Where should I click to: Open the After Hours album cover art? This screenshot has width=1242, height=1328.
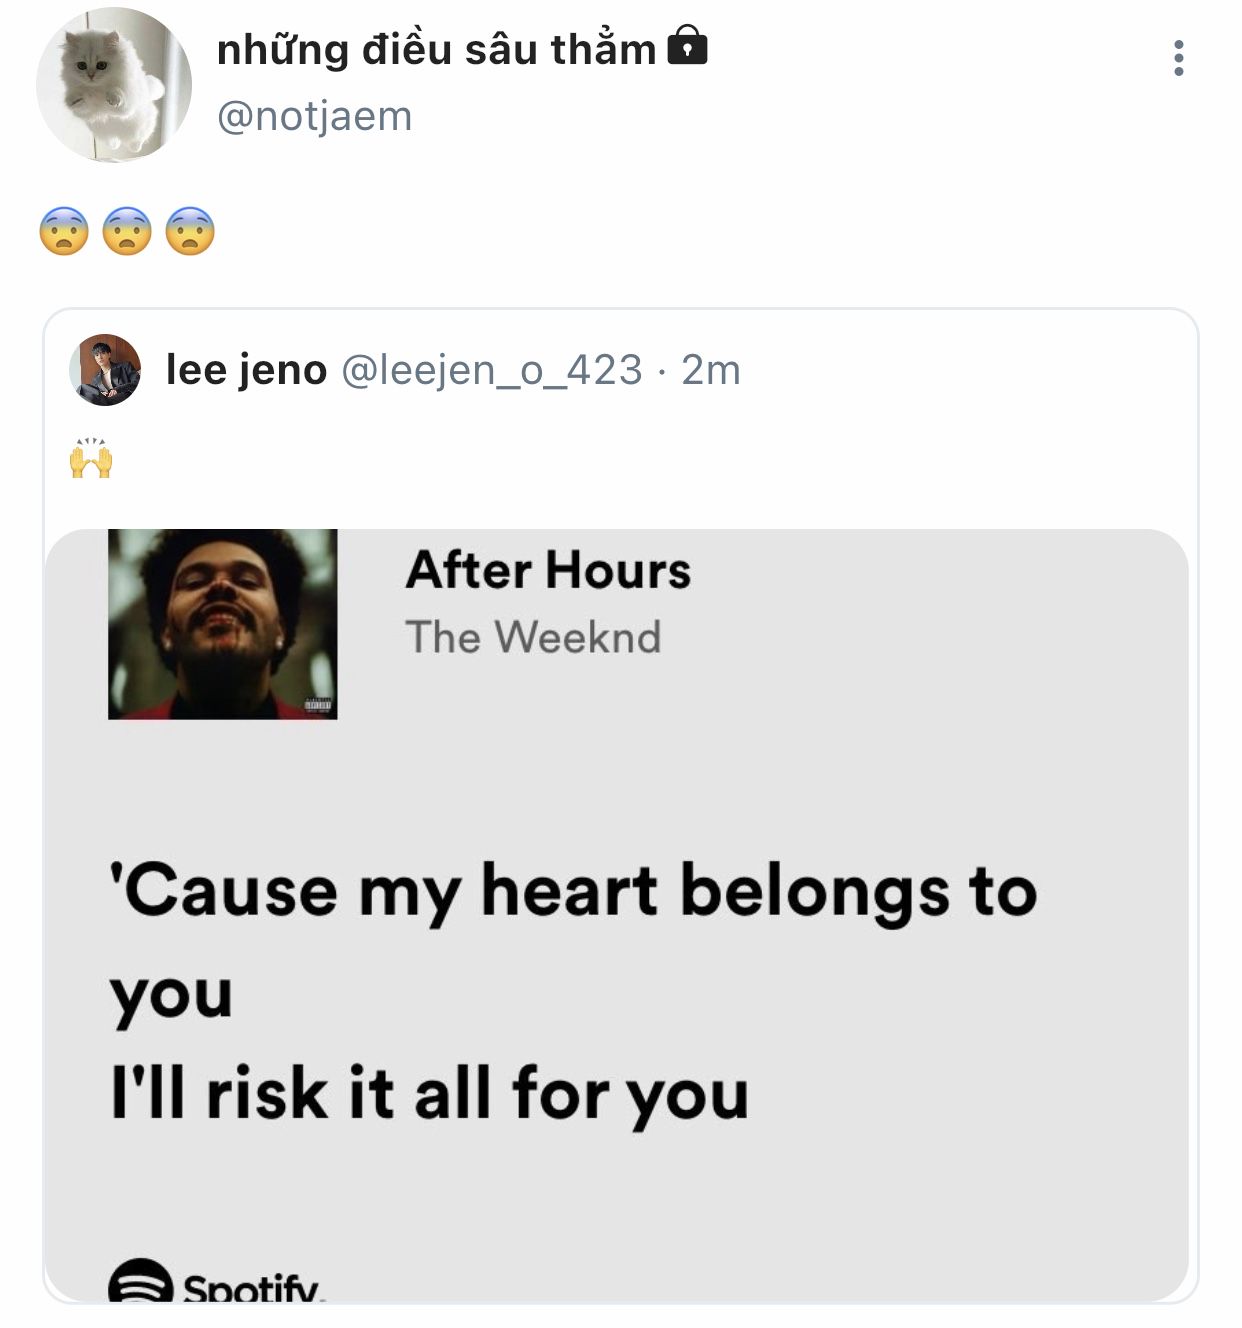(222, 624)
